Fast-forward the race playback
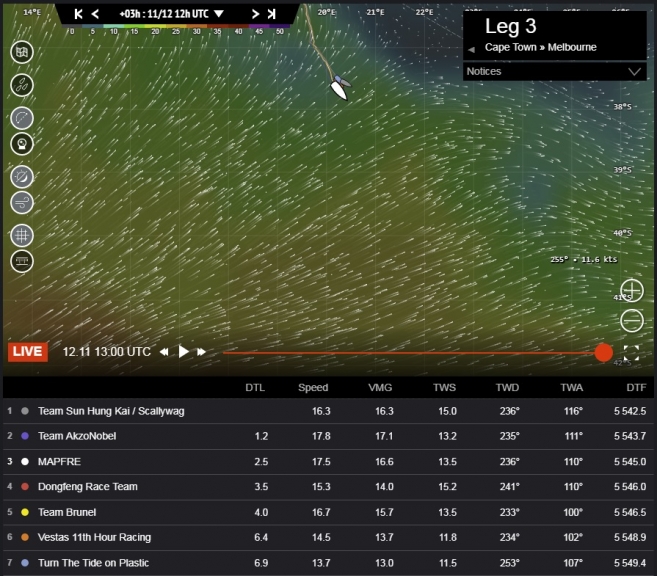Image resolution: width=657 pixels, height=576 pixels. (202, 352)
